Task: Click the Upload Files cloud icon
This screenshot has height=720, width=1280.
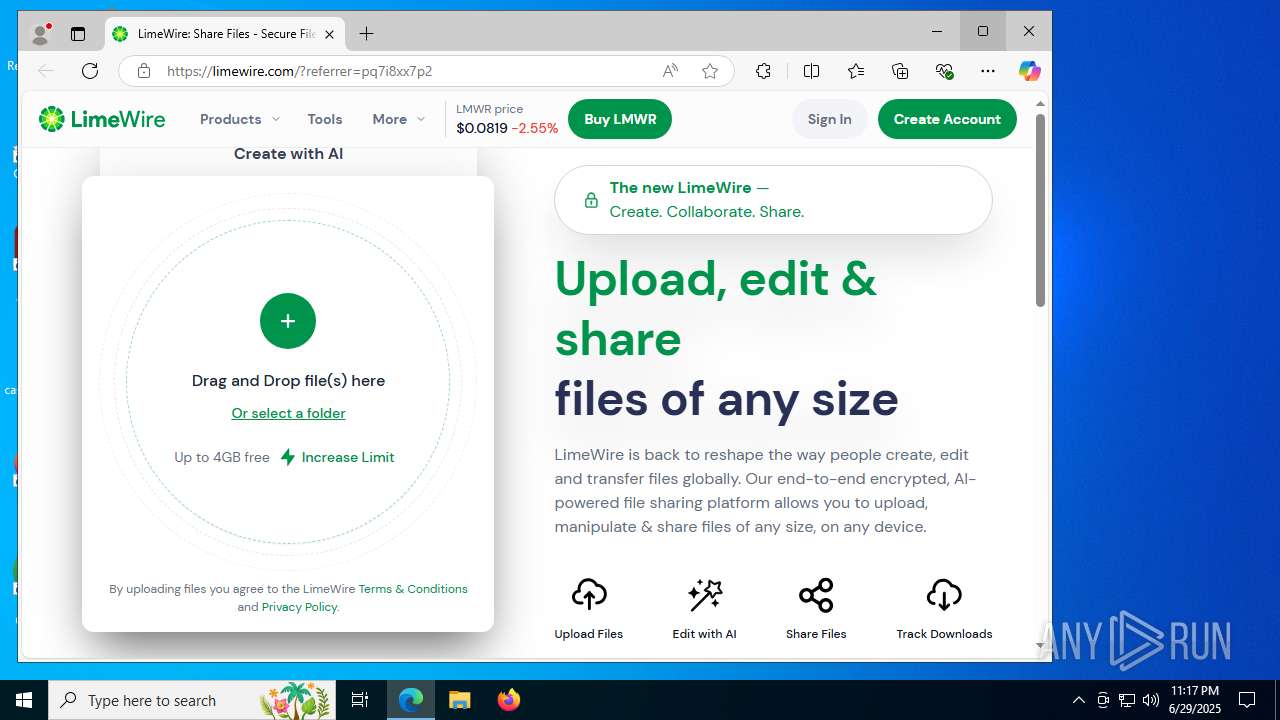Action: click(589, 594)
